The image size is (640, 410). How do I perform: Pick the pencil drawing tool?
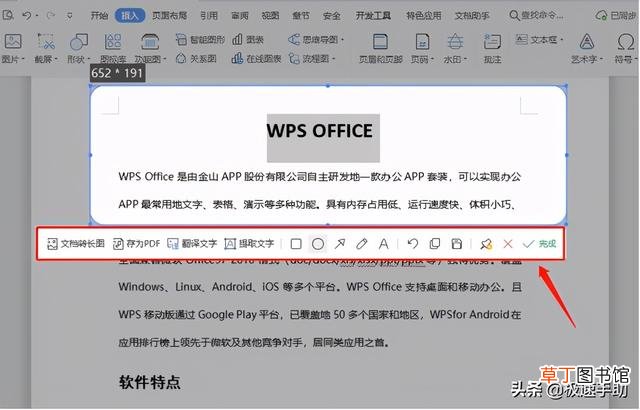coord(362,244)
